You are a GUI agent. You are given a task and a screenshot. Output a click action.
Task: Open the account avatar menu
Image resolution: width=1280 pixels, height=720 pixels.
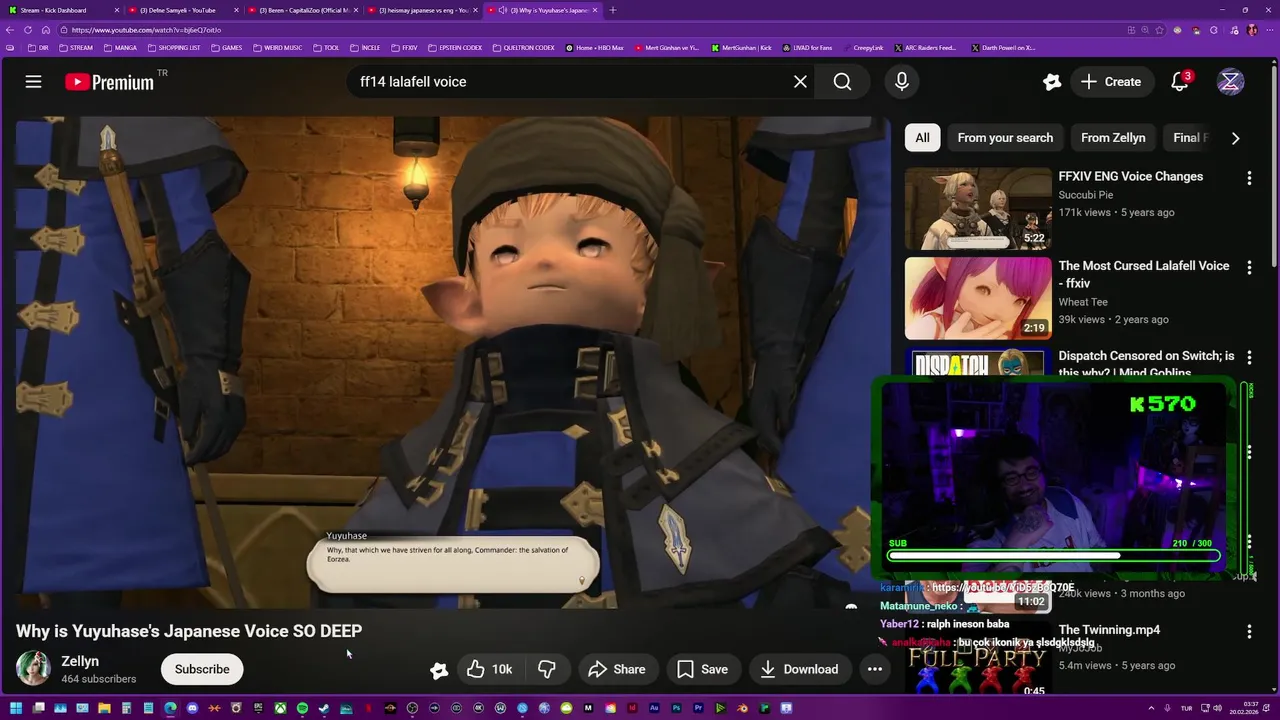coord(1230,82)
